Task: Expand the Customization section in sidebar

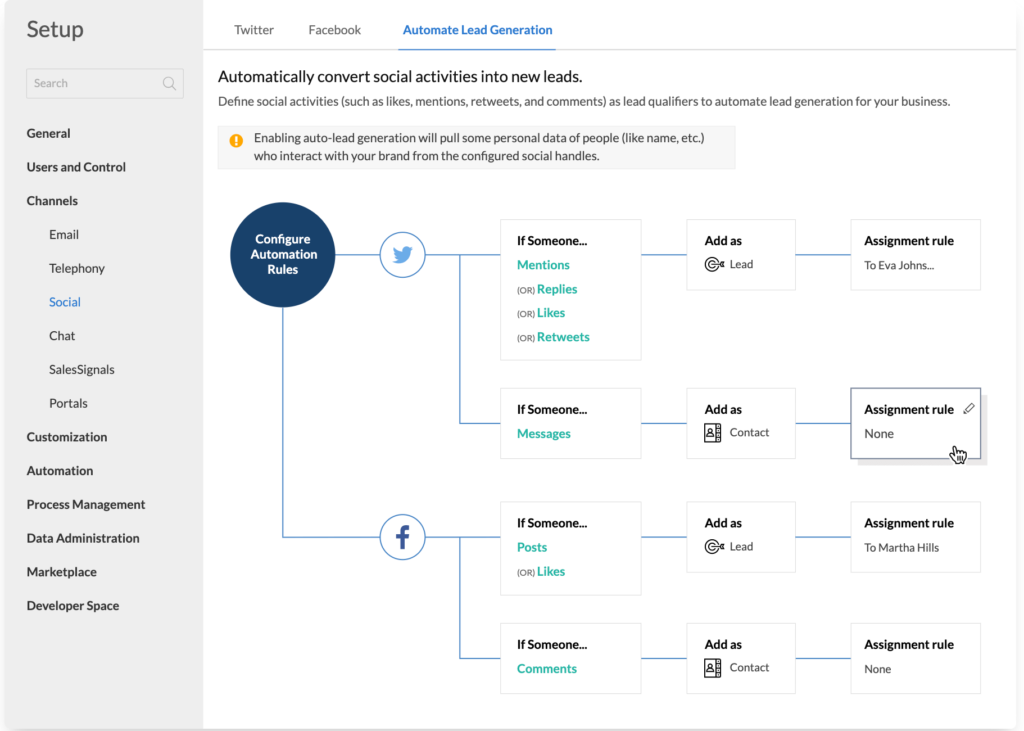Action: [x=67, y=437]
